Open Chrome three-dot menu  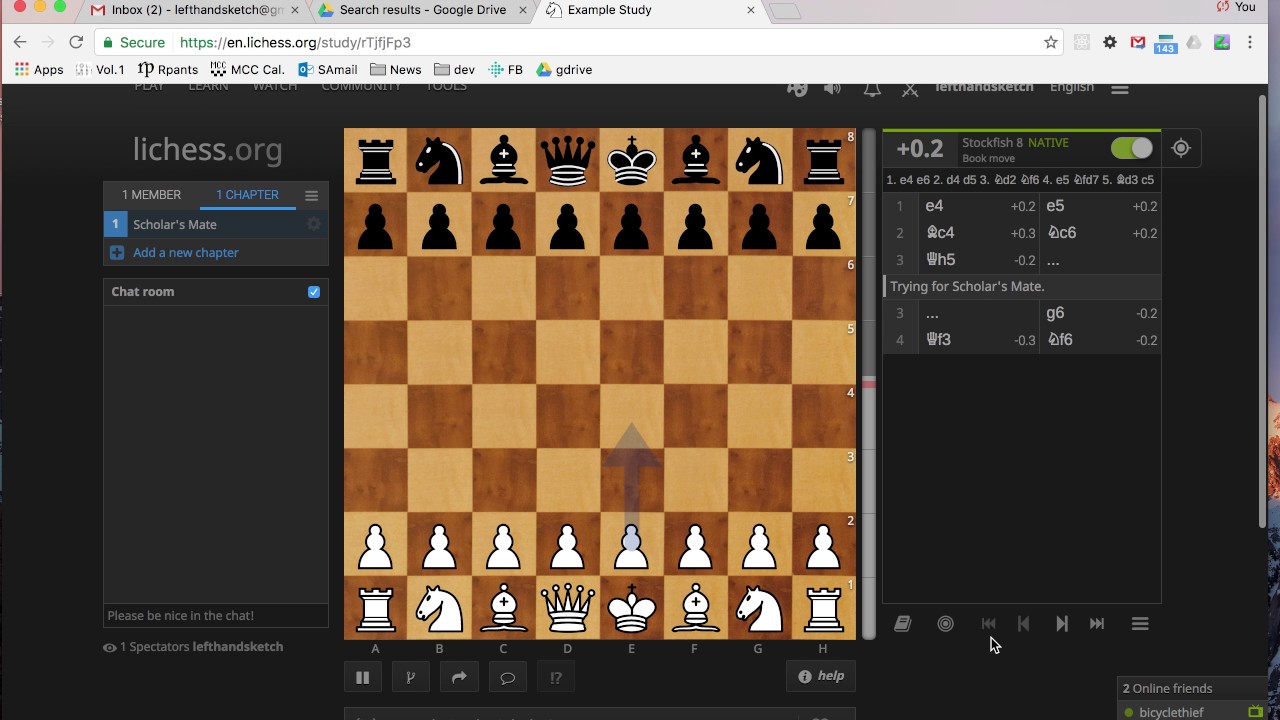1250,42
